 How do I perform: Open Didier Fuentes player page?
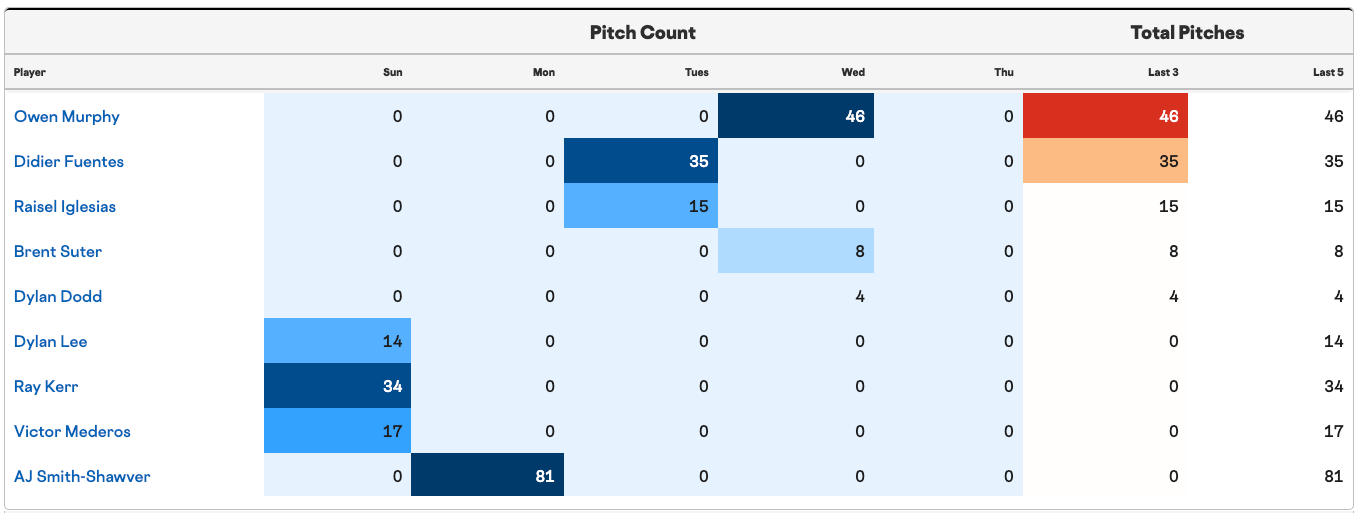click(69, 161)
